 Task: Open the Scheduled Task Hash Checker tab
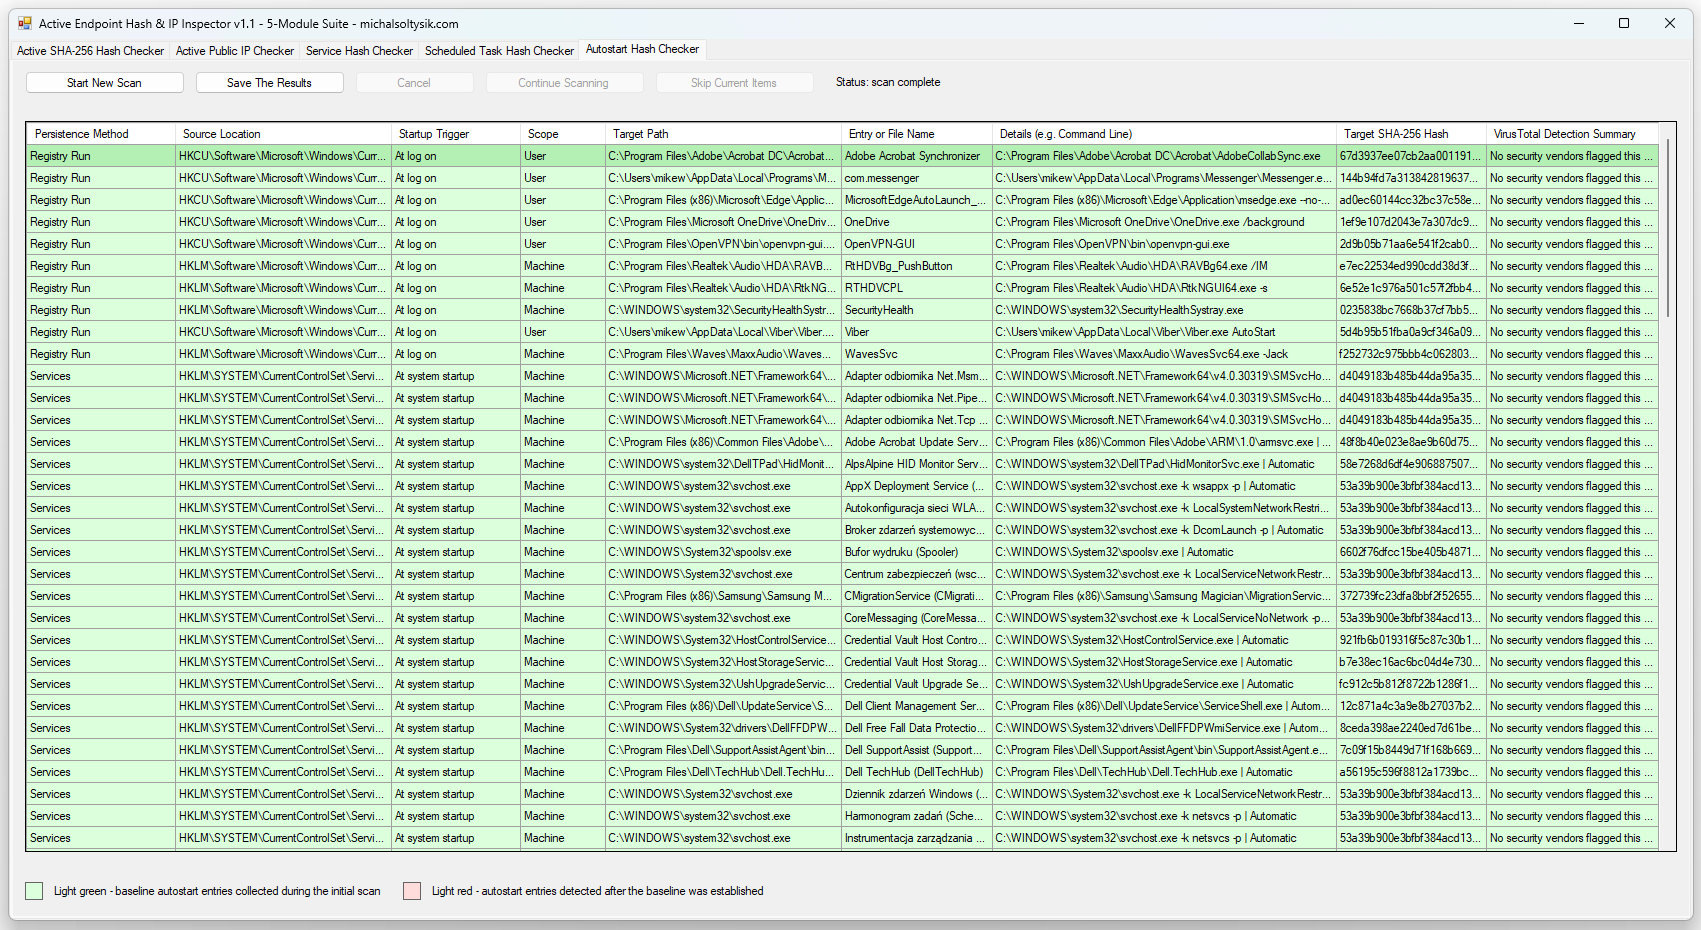pyautogui.click(x=499, y=51)
